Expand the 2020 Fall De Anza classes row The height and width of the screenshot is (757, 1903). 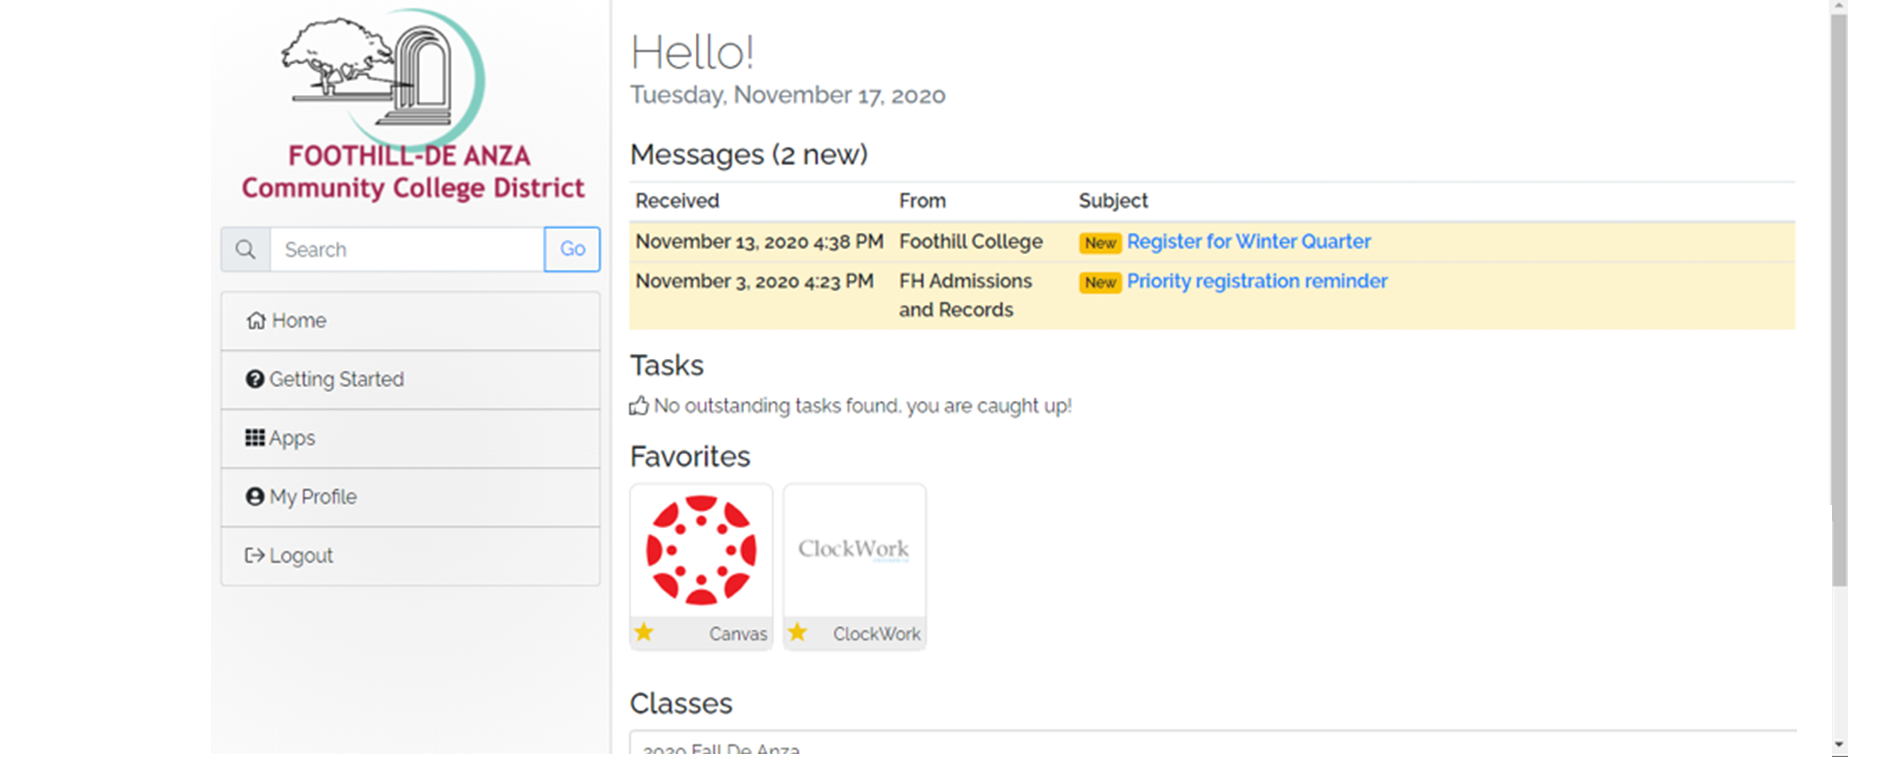[1212, 743]
